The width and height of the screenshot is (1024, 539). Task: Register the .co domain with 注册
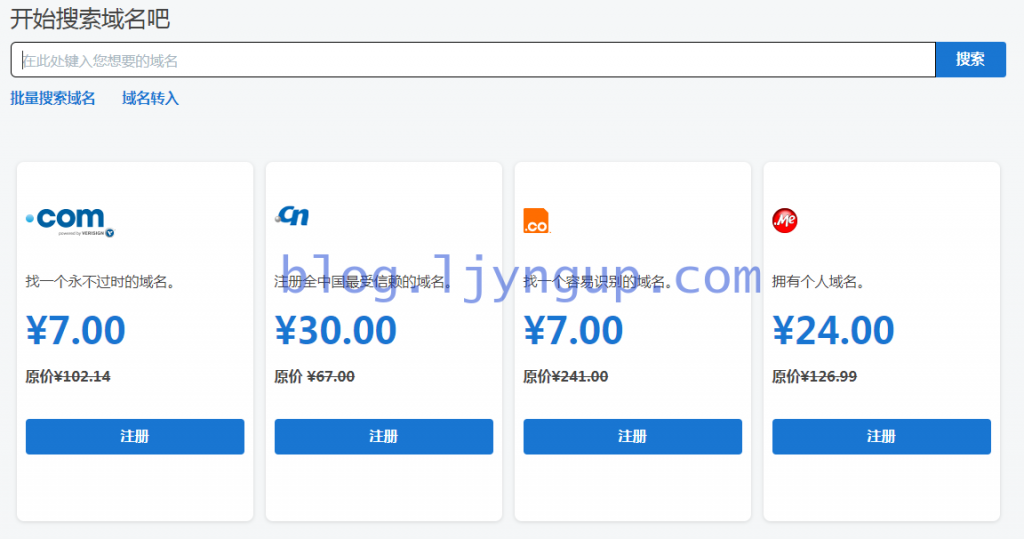click(633, 436)
